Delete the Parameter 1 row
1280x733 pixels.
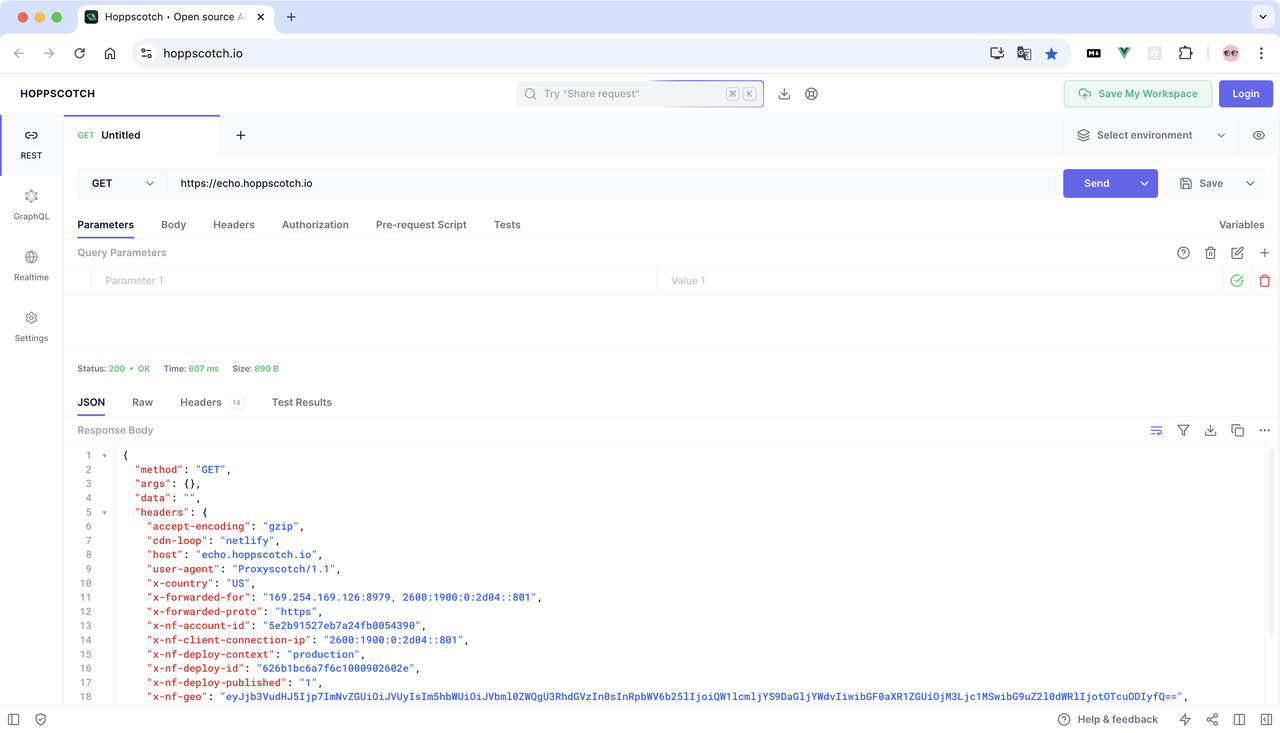[x=1264, y=281]
